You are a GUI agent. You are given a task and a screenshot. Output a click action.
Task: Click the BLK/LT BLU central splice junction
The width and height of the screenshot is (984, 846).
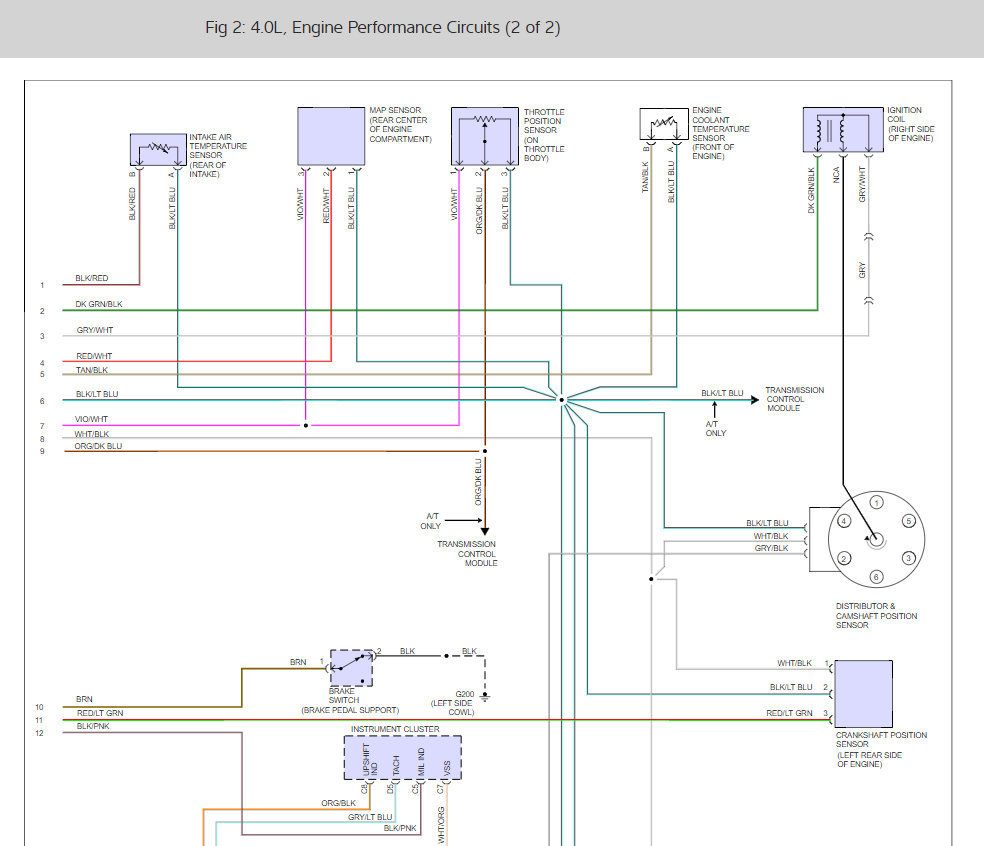click(562, 400)
